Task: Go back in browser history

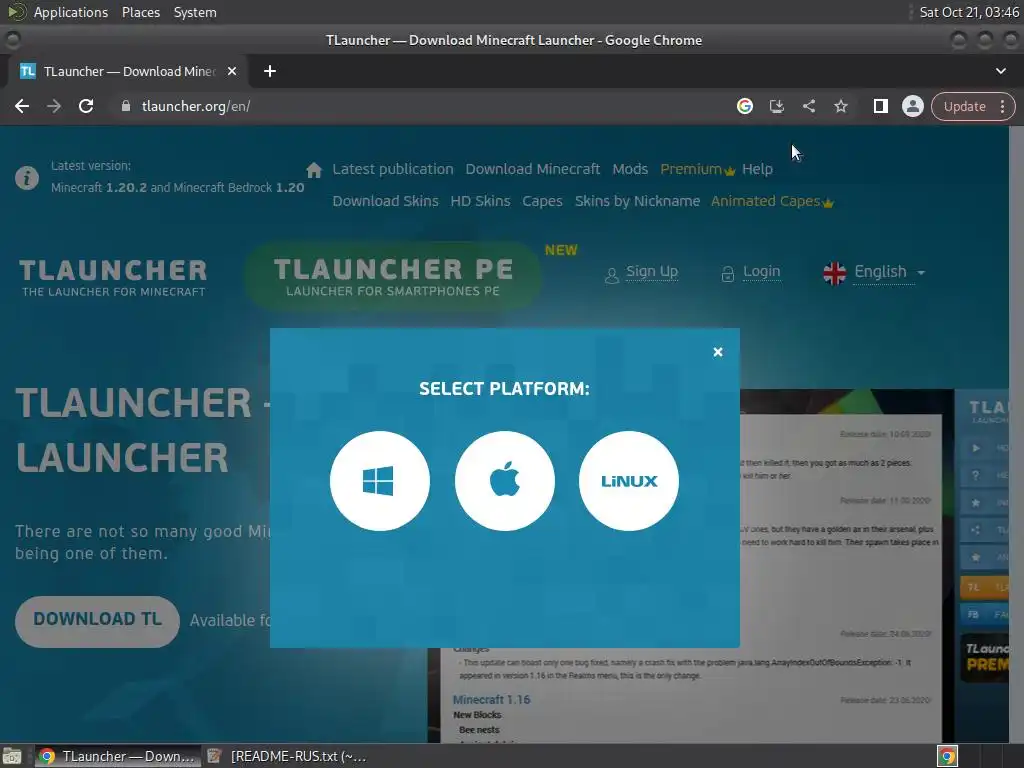Action: coord(22,106)
